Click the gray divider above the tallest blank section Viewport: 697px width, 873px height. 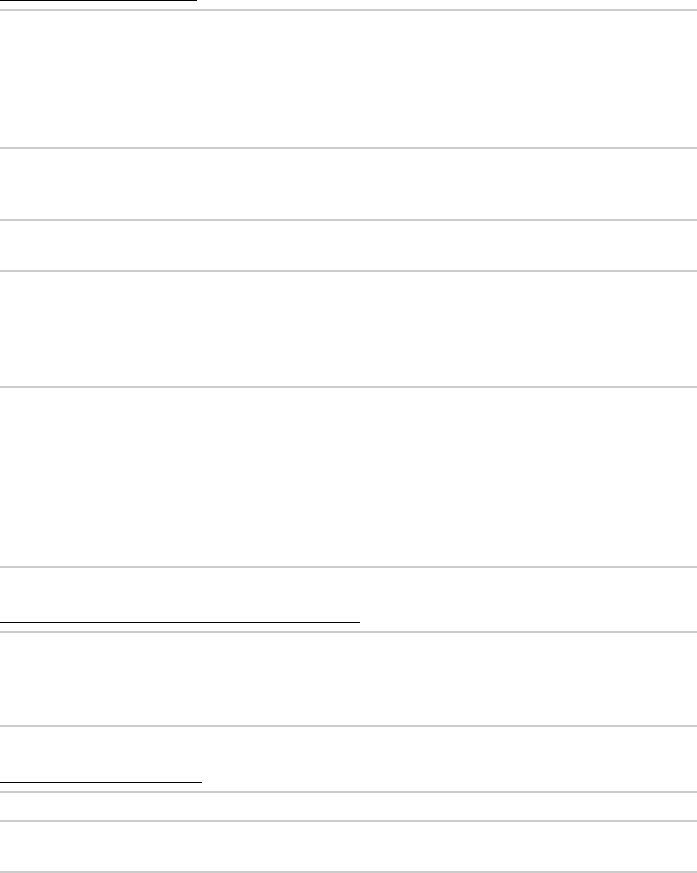click(x=348, y=387)
